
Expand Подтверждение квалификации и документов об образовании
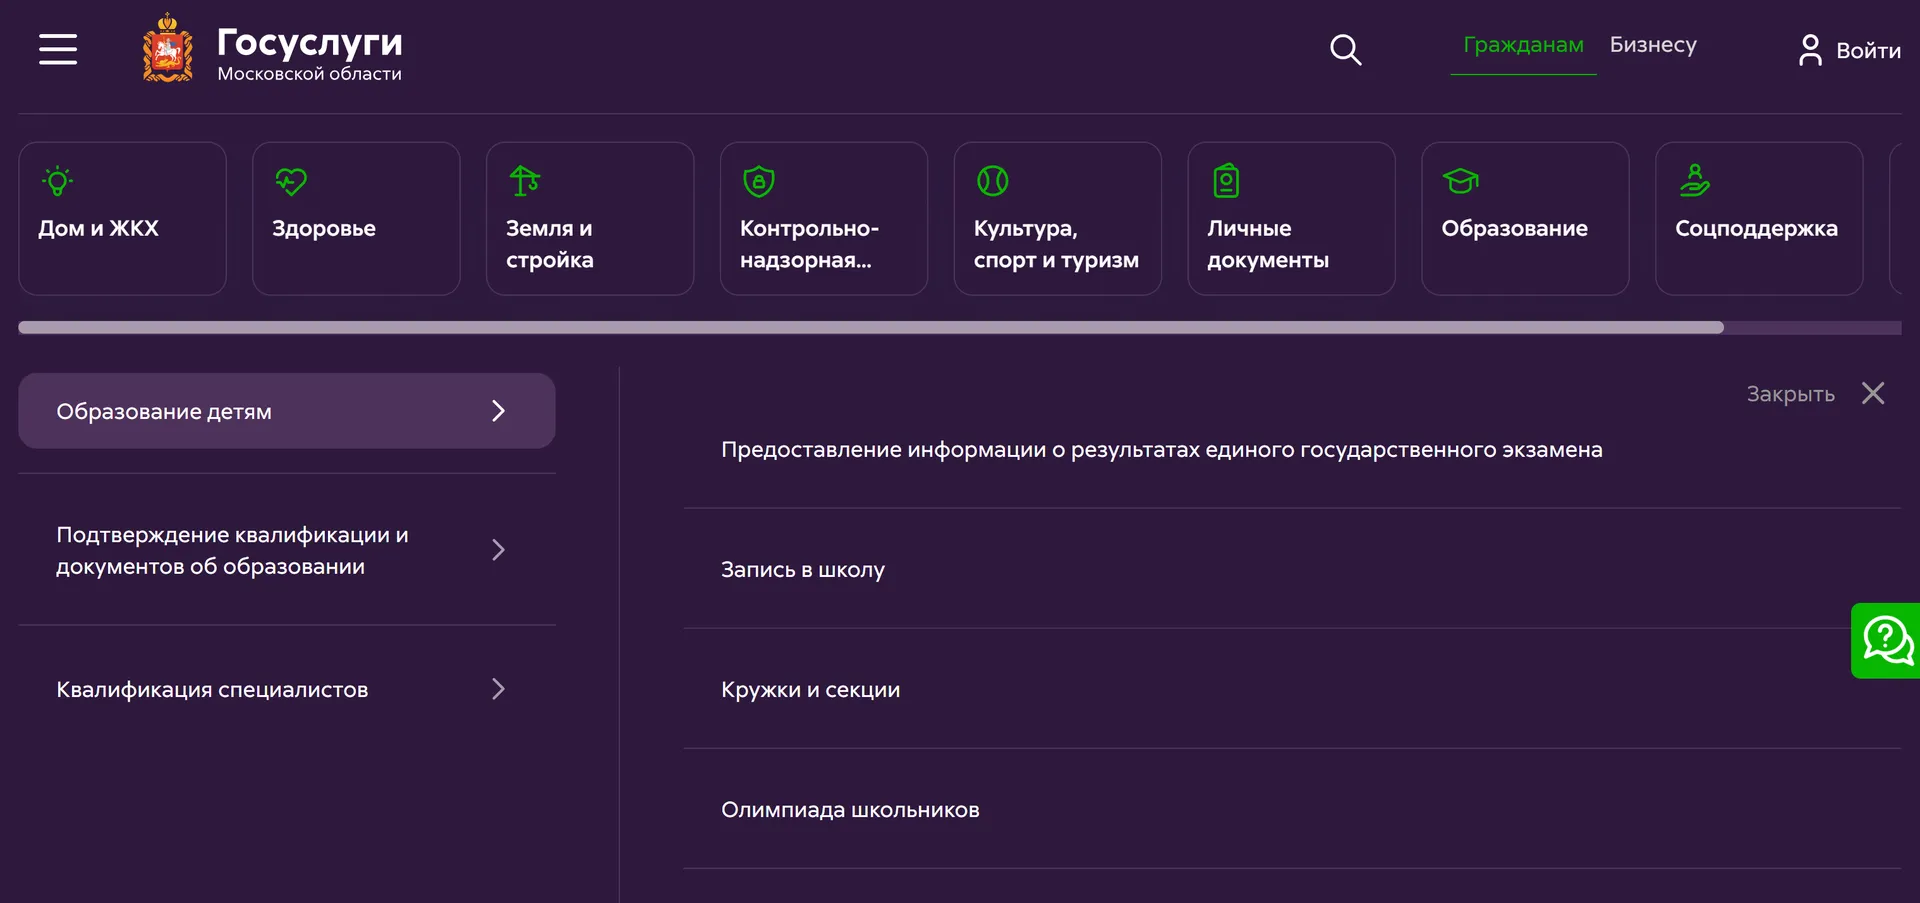[x=497, y=550]
